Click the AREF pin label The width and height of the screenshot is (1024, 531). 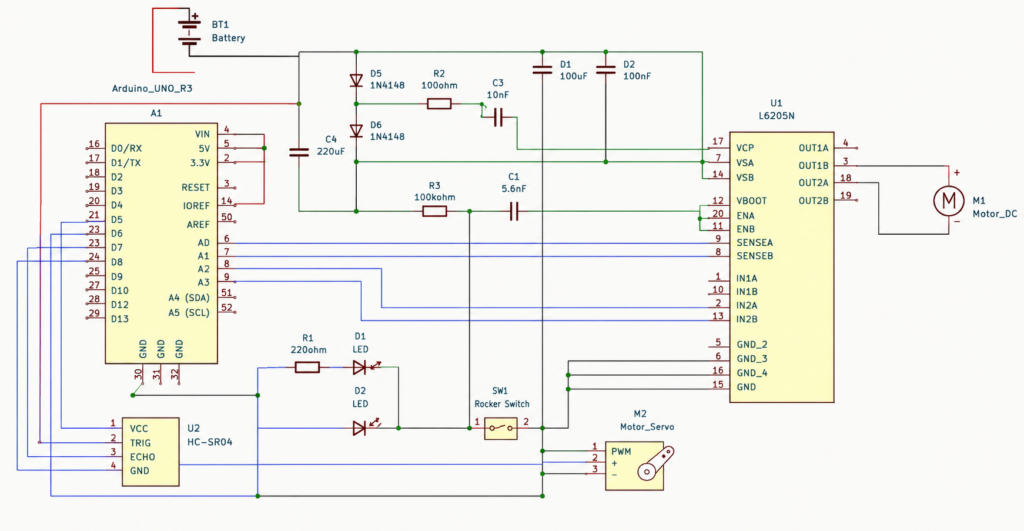point(198,224)
